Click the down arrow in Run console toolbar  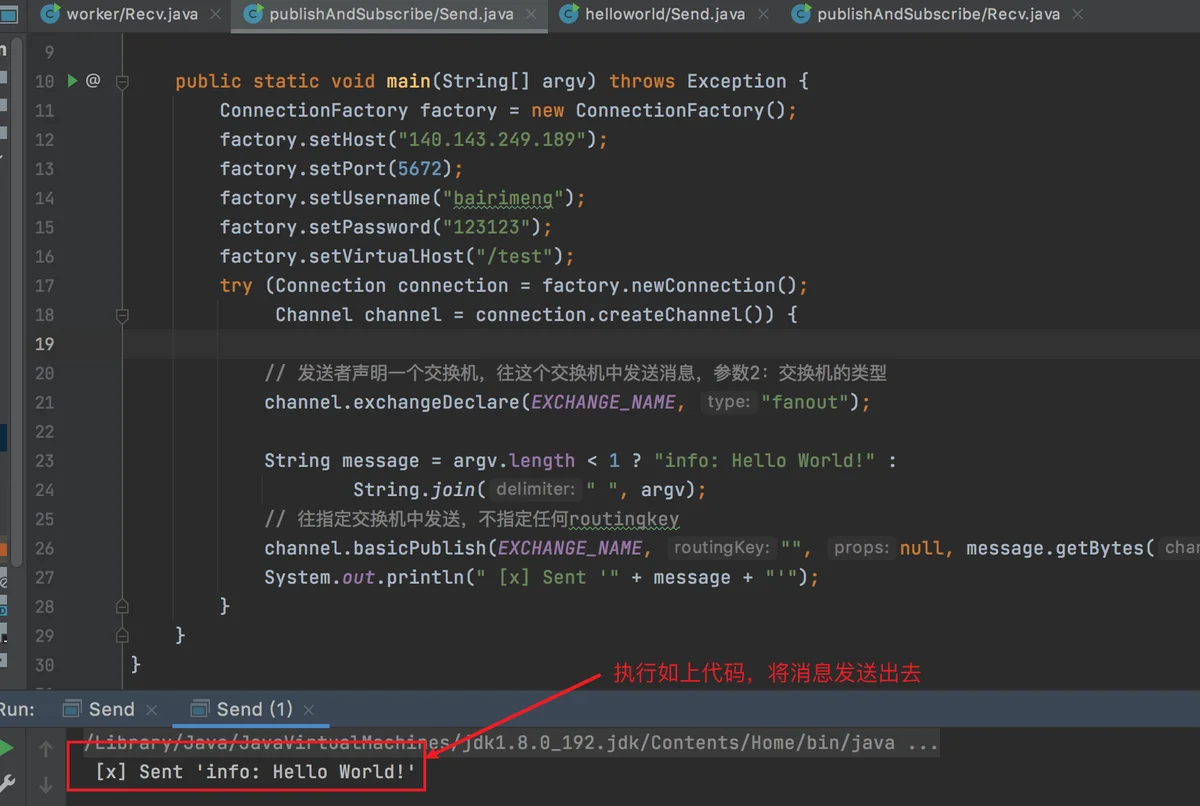click(x=45, y=785)
